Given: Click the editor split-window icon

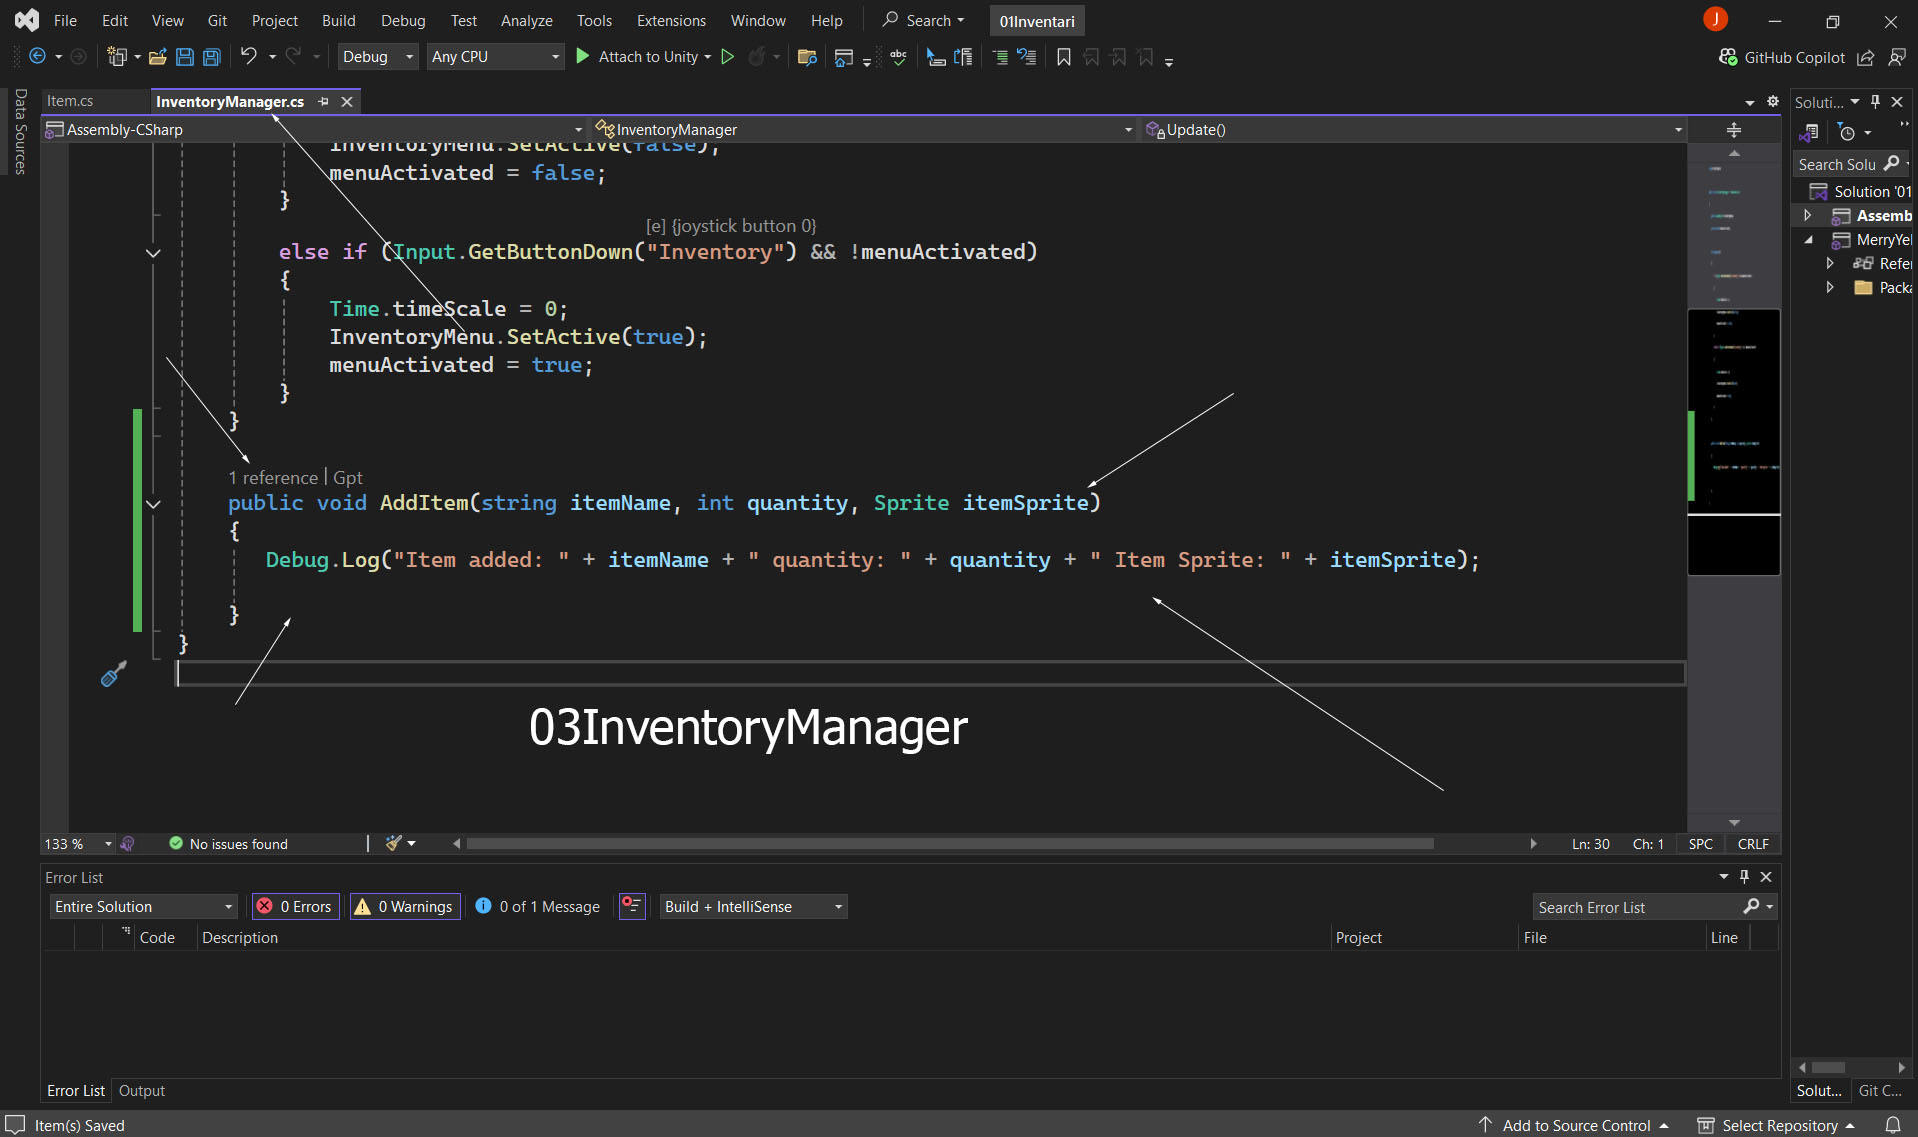Looking at the screenshot, I should point(1733,130).
